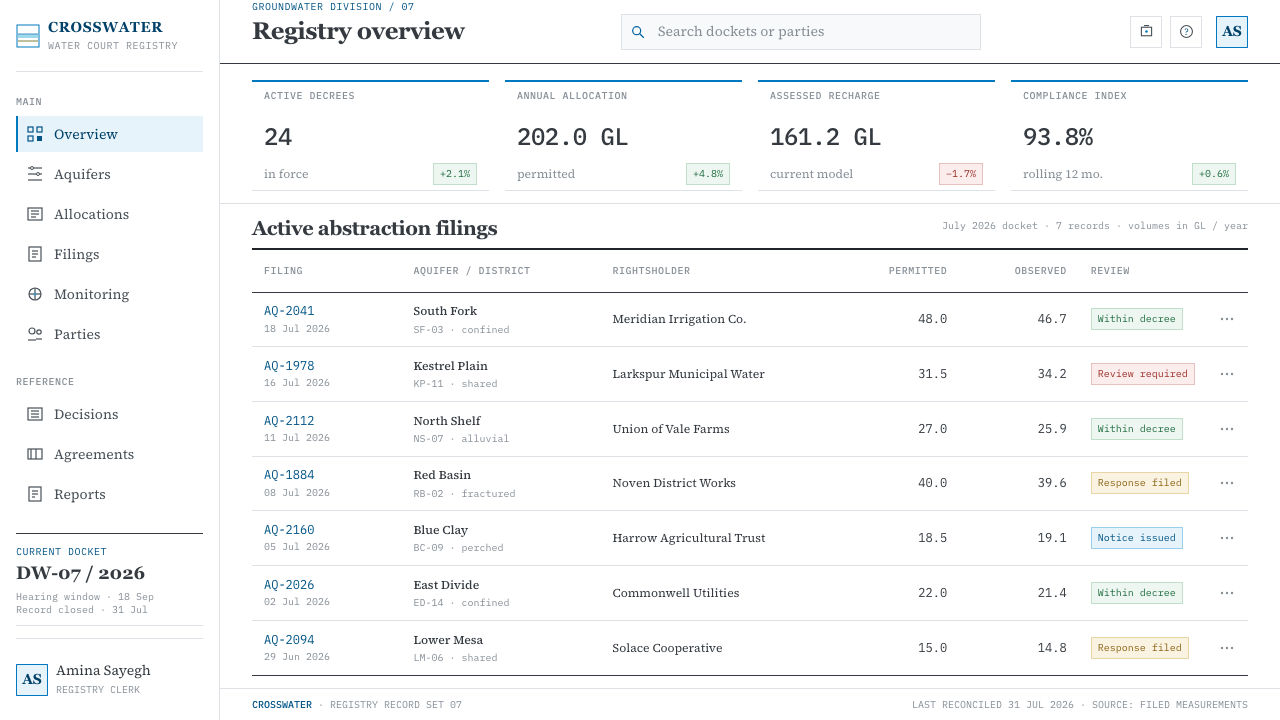1280x720 pixels.
Task: Open ellipsis menu for AQ-2094 filing
Action: click(1227, 648)
